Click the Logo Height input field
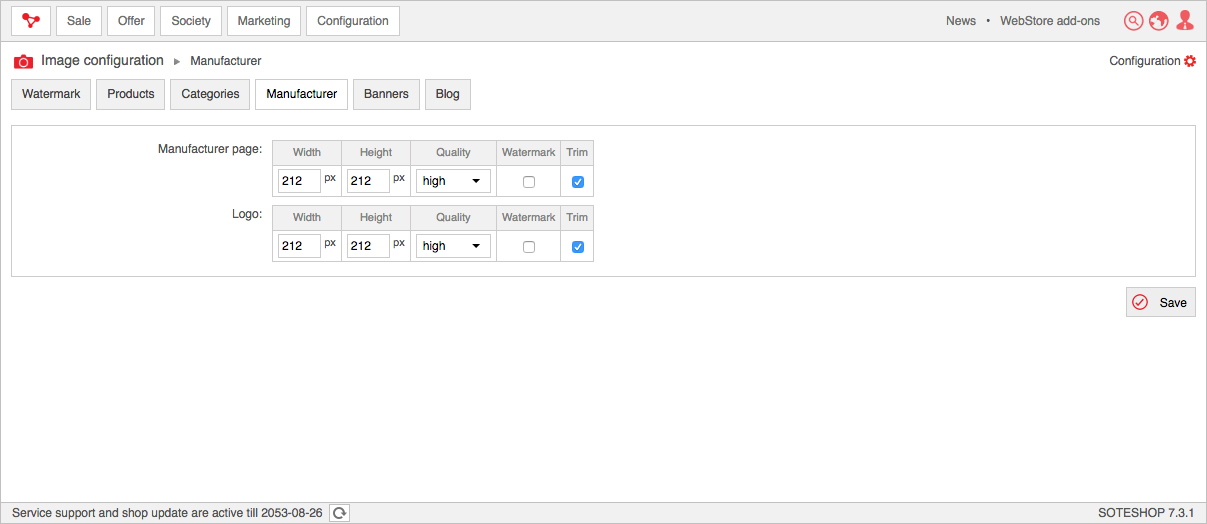This screenshot has width=1207, height=524. (x=368, y=246)
